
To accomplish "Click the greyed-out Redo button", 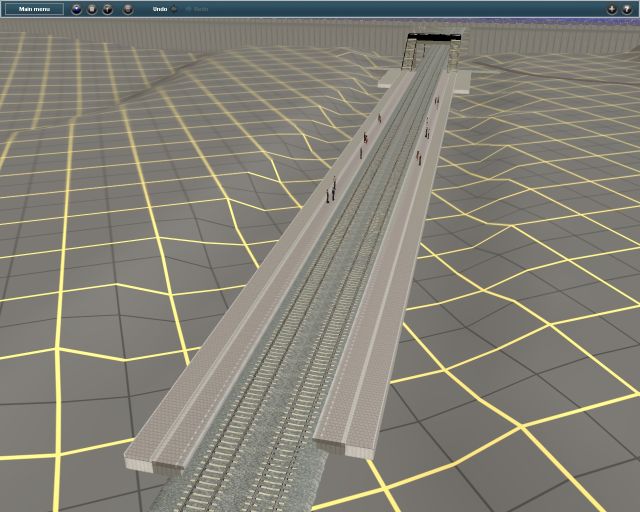I will coord(199,9).
